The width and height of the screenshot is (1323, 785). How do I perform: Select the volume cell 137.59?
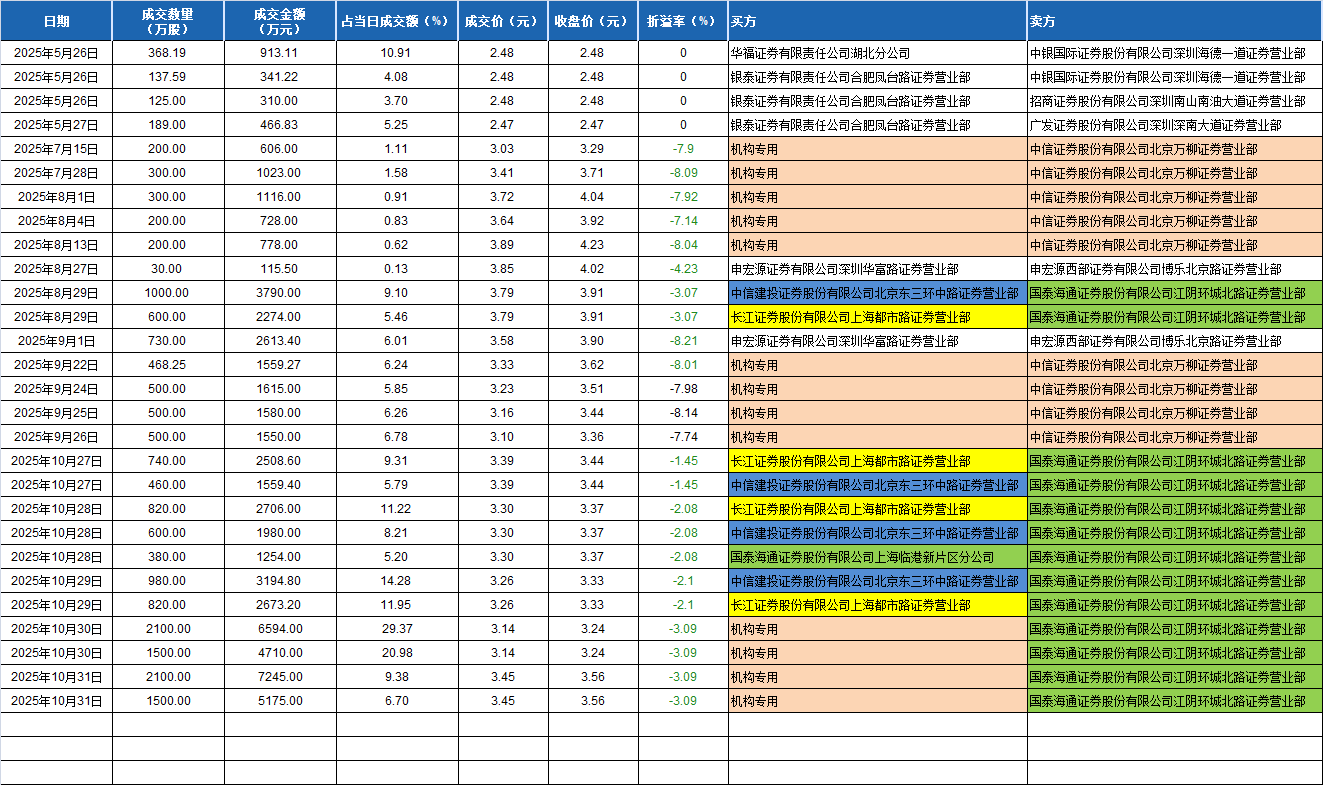pyautogui.click(x=168, y=77)
